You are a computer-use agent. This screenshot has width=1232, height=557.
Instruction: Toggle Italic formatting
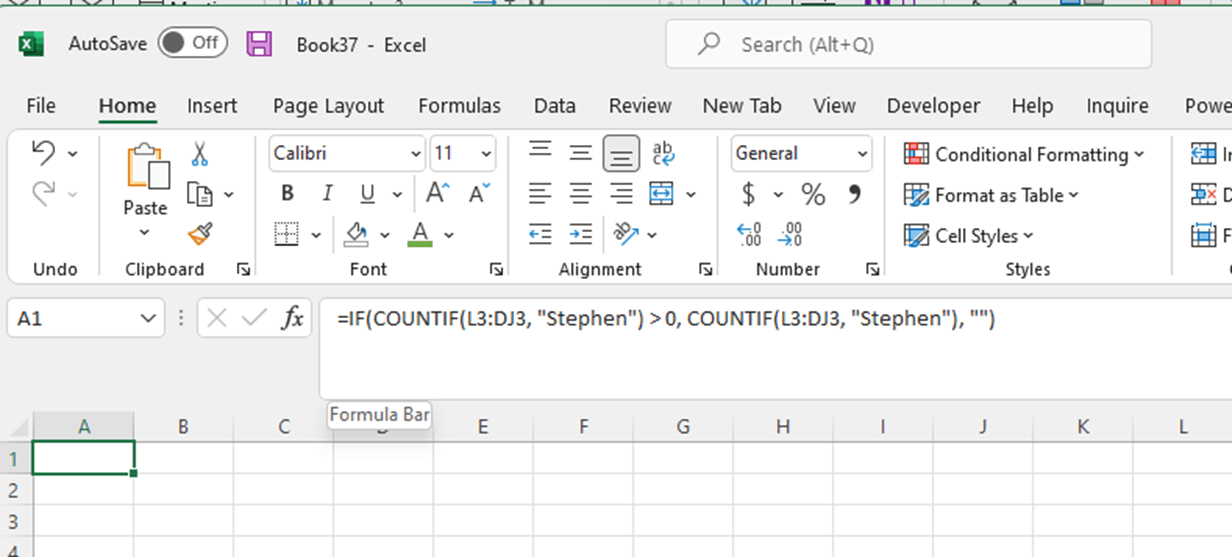coord(327,194)
